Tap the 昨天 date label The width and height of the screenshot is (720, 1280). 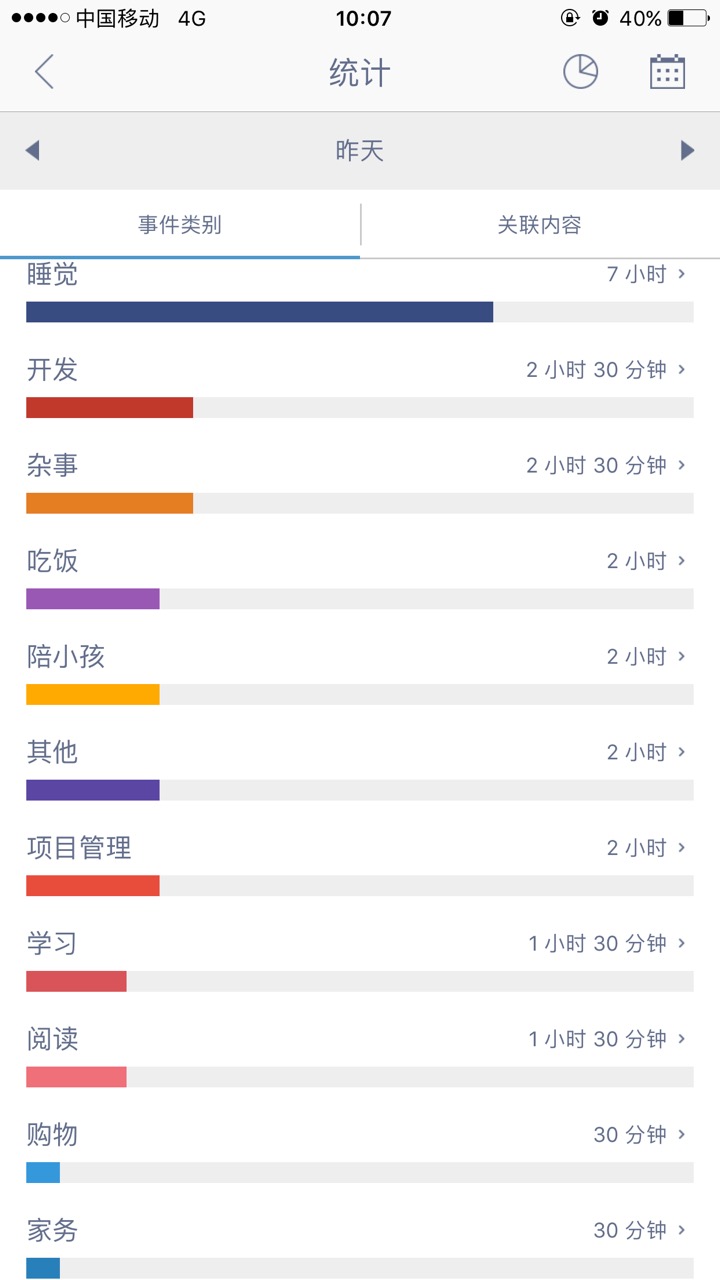[x=360, y=151]
